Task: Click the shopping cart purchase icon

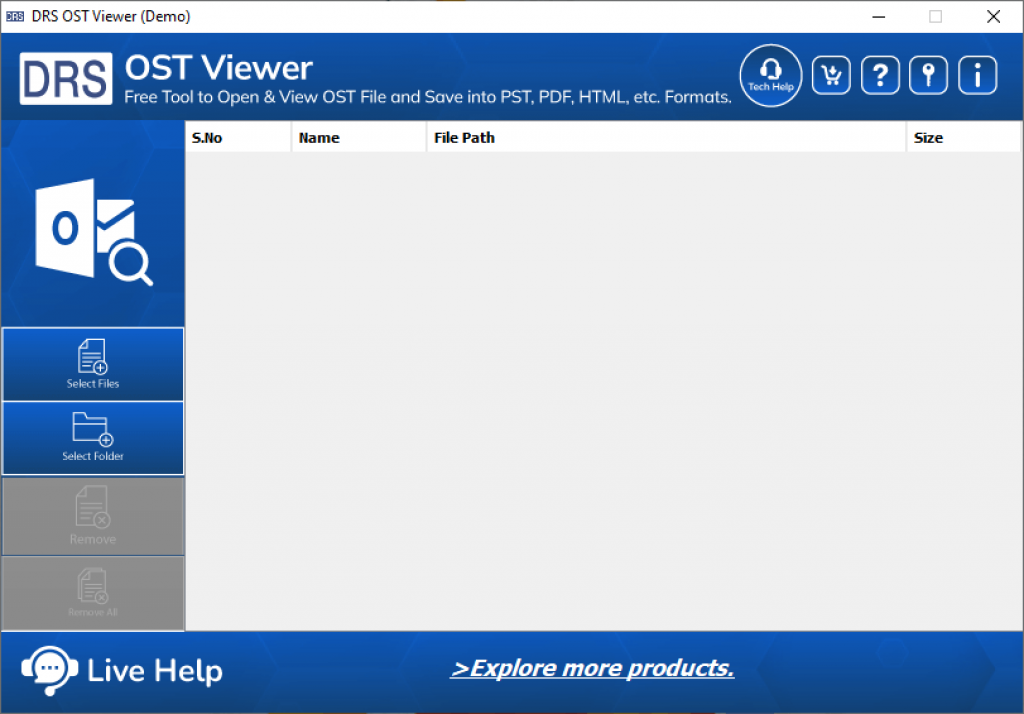Action: [831, 74]
